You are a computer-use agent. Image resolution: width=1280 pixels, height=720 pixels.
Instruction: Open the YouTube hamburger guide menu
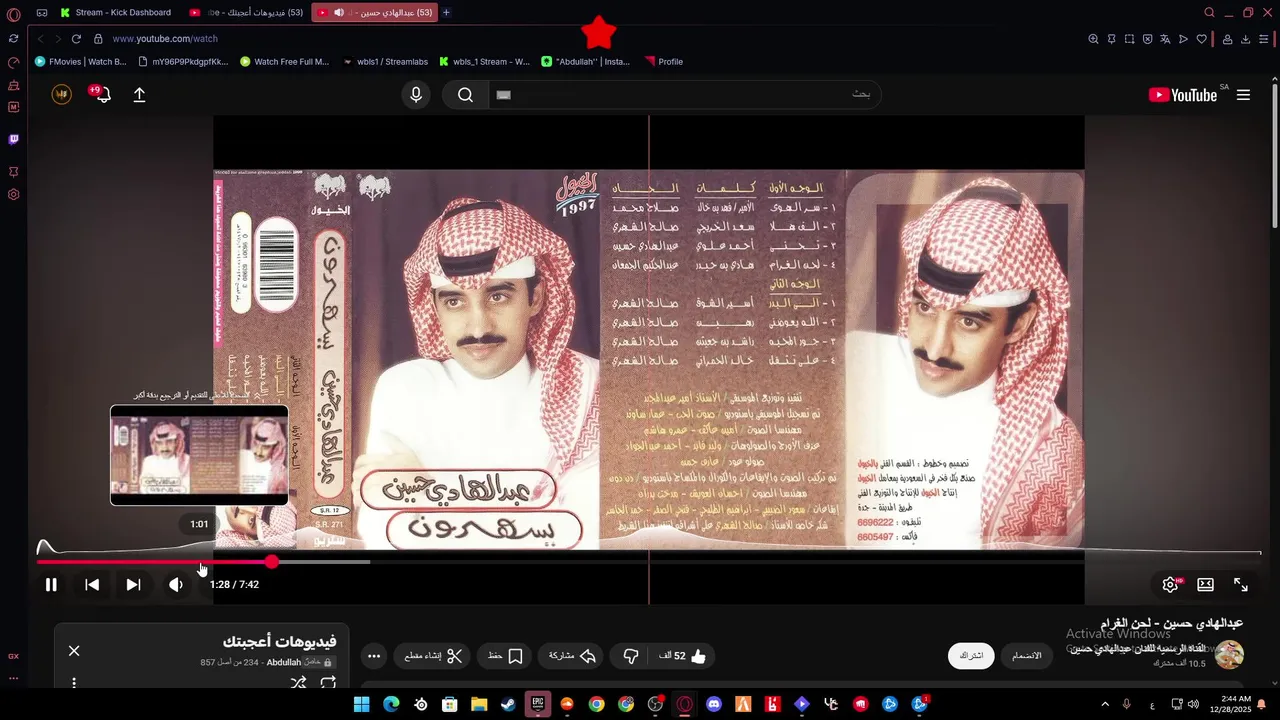(x=1243, y=95)
